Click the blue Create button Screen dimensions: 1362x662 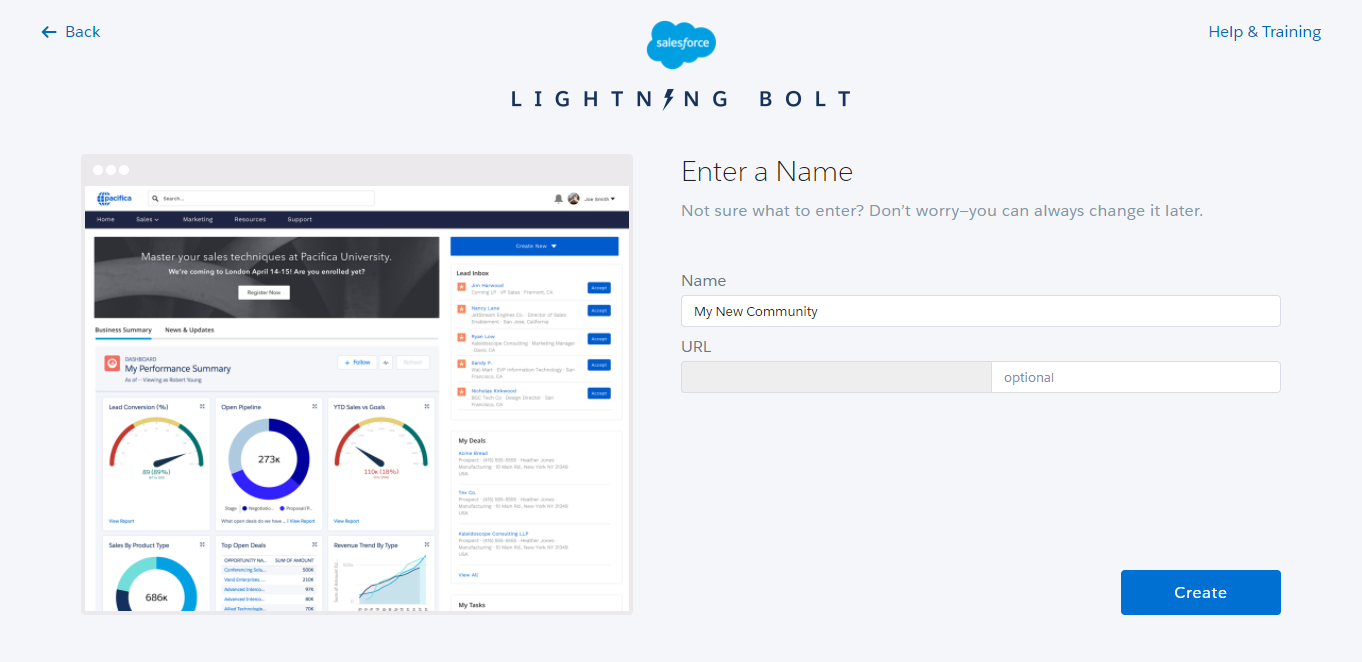click(x=1200, y=592)
